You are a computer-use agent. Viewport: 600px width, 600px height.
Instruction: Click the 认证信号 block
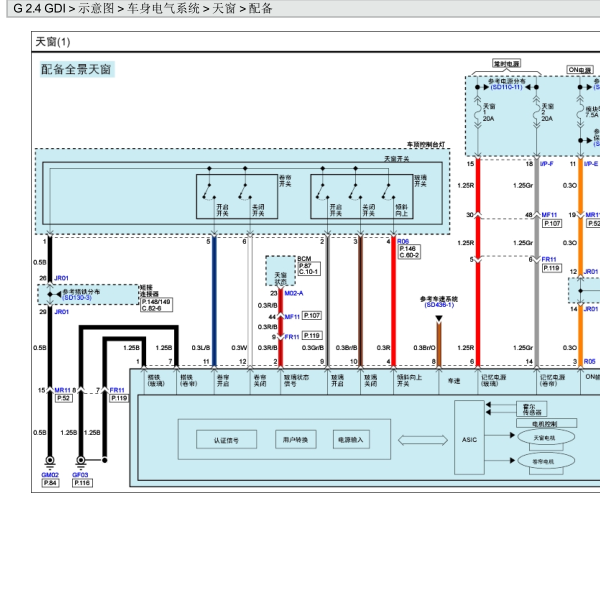pos(227,439)
